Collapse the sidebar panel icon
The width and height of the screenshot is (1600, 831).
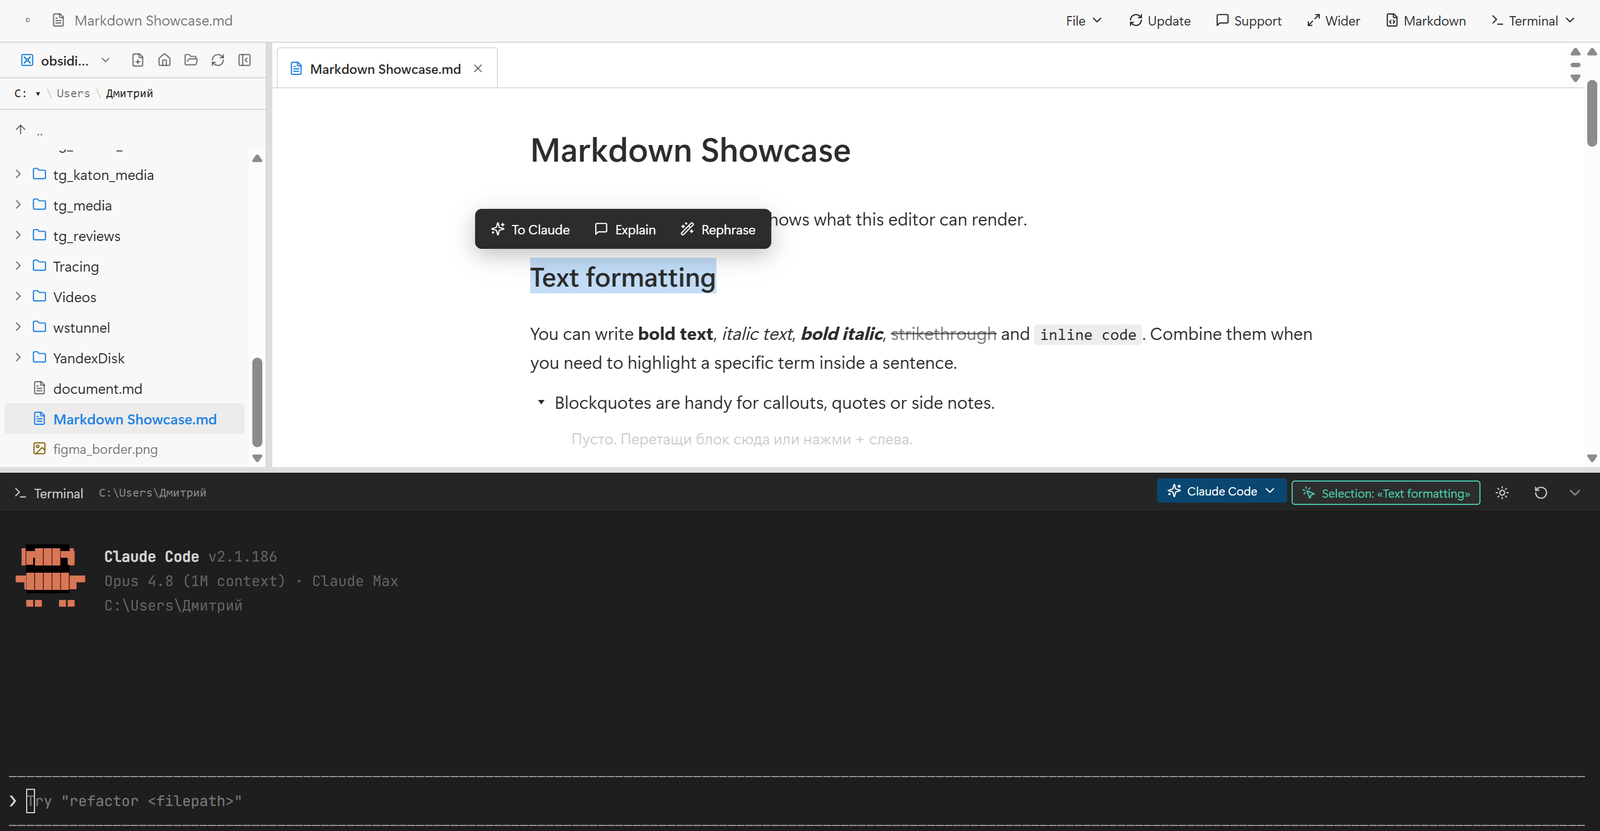pyautogui.click(x=245, y=60)
